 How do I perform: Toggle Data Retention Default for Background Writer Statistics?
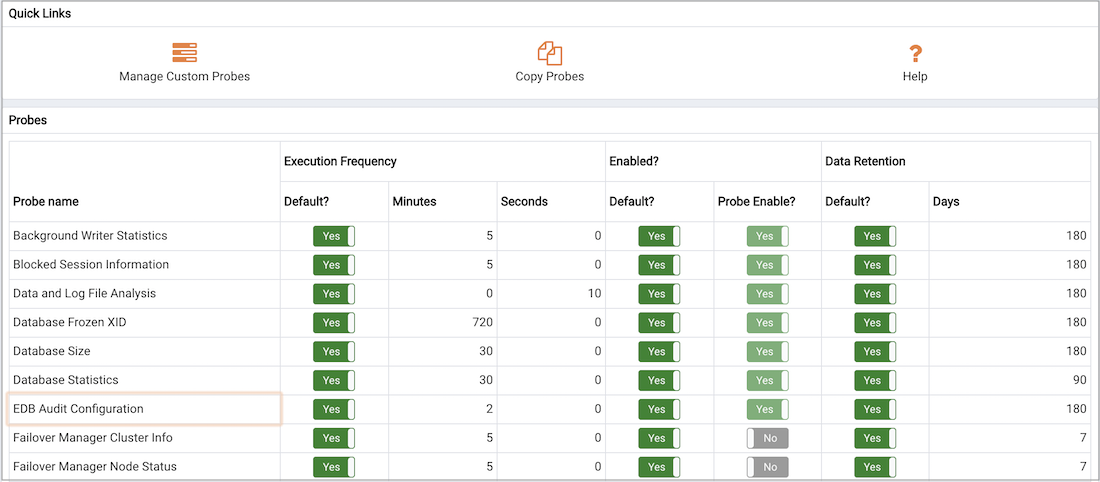point(876,236)
